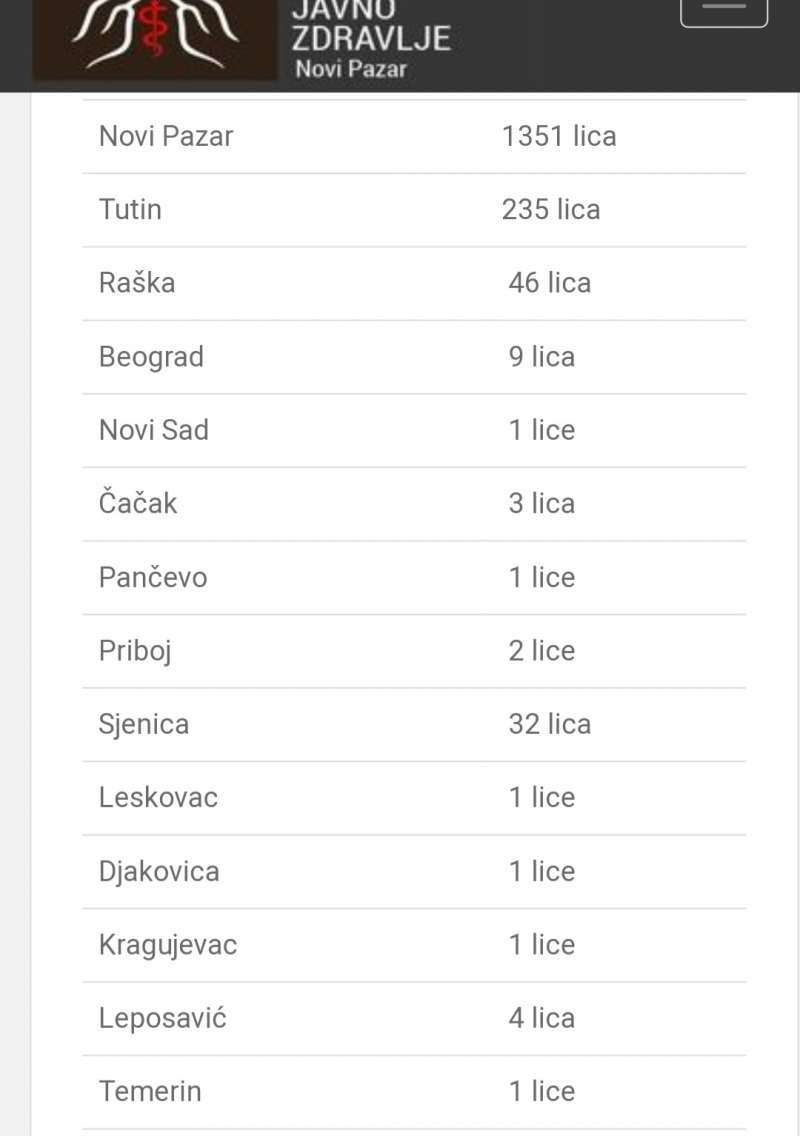Click the Raška city name

137,283
